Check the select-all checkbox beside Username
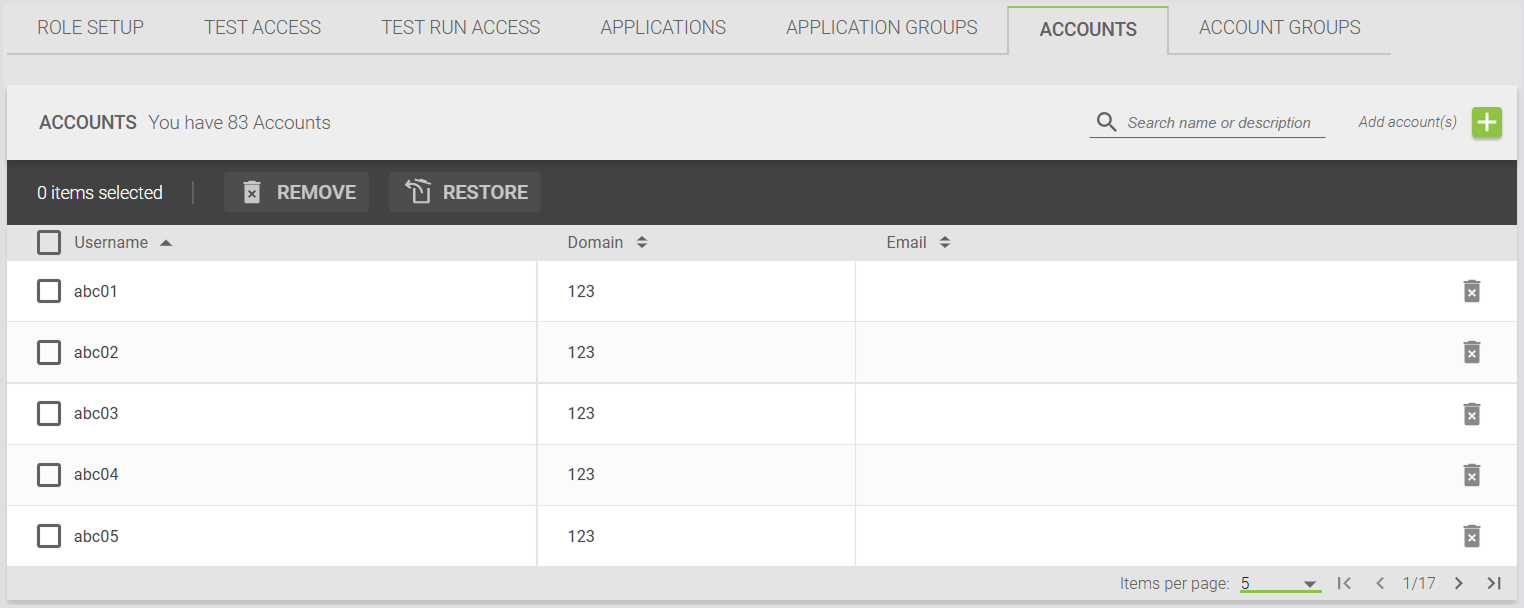 (x=49, y=243)
